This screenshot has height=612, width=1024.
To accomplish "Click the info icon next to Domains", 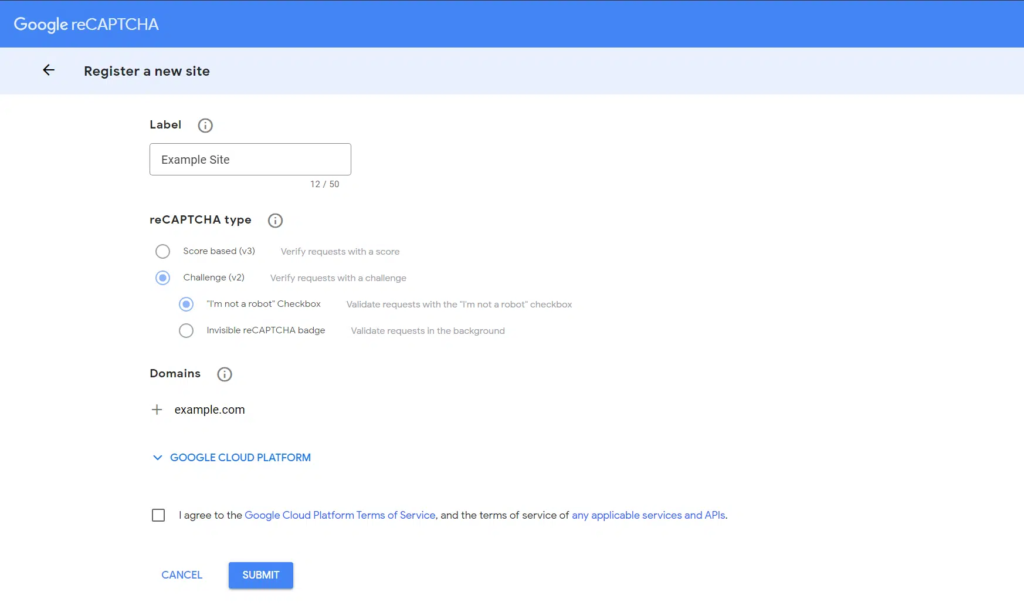I will pos(224,374).
